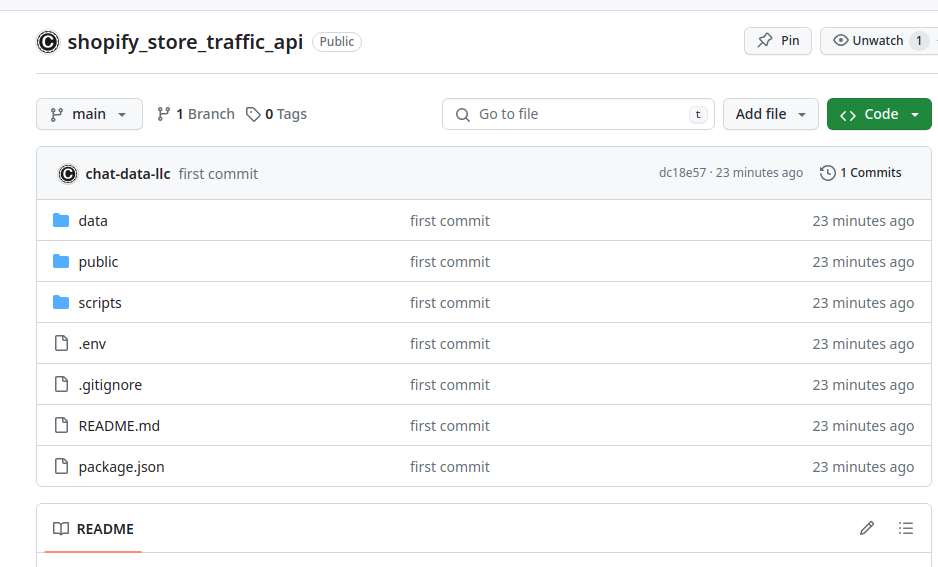Click the tag icon next to 0 Tags

click(x=253, y=114)
